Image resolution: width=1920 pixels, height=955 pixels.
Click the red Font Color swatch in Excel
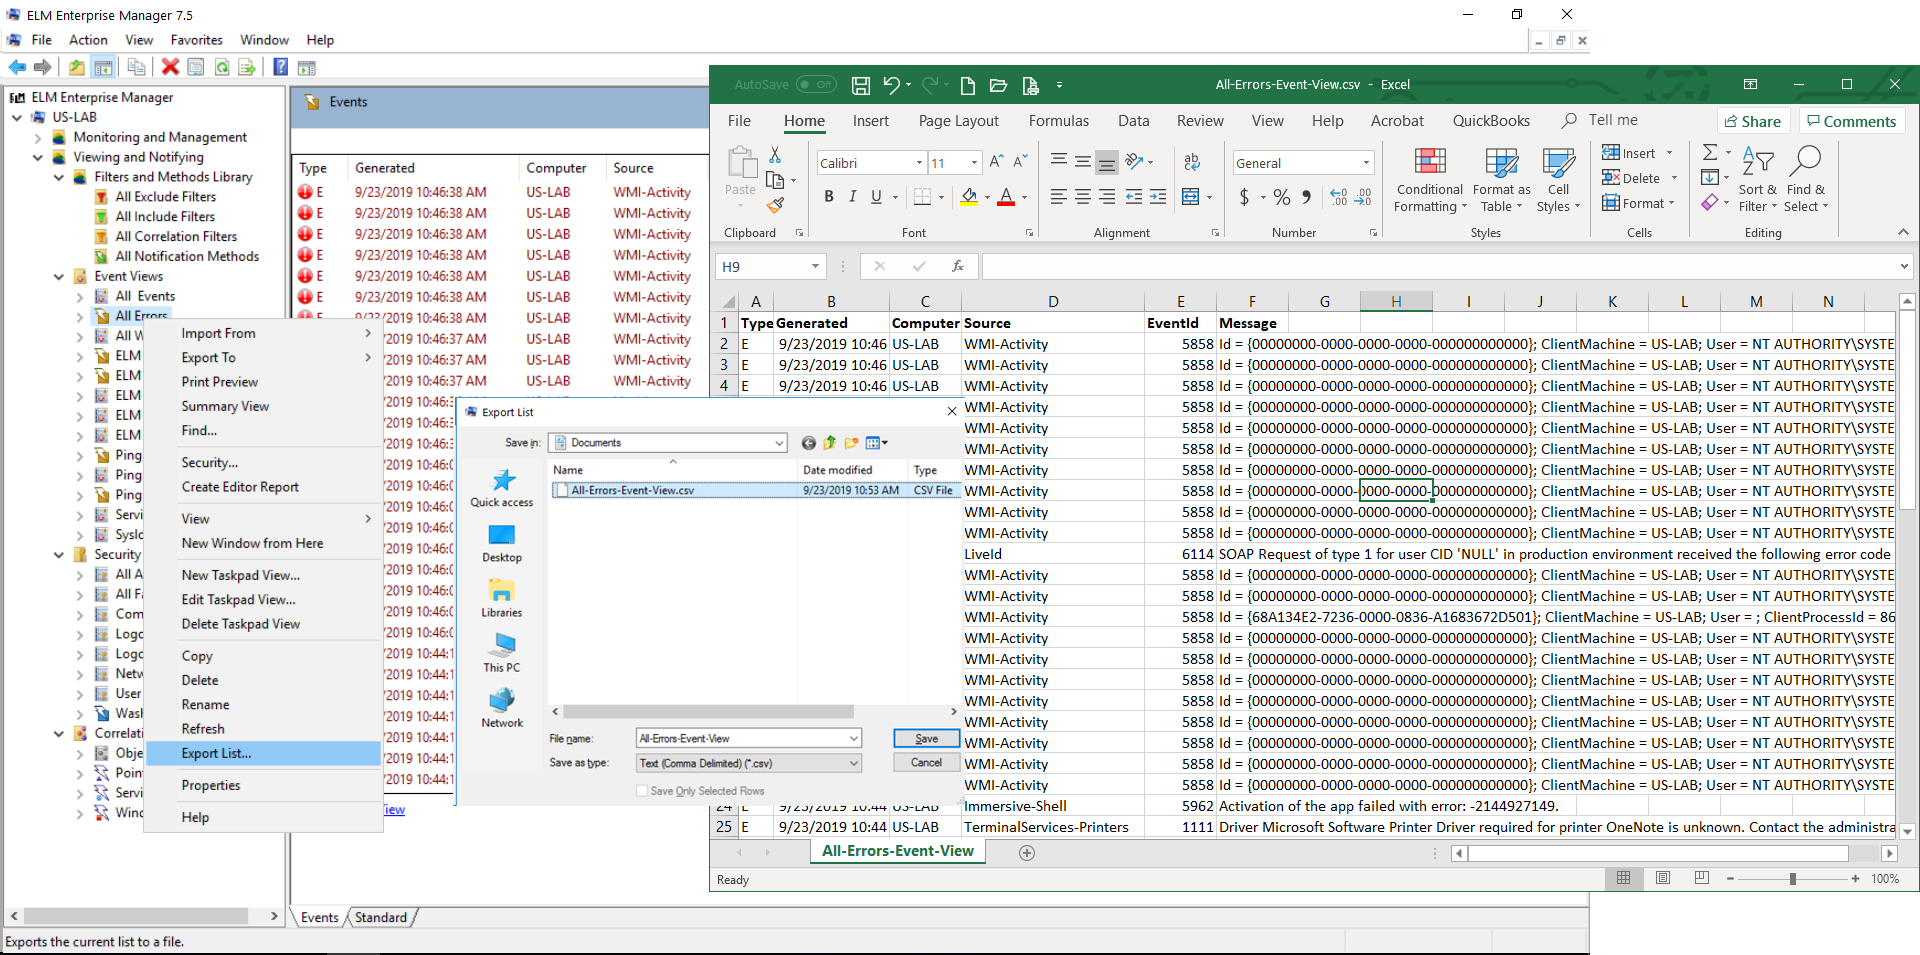coord(1005,197)
